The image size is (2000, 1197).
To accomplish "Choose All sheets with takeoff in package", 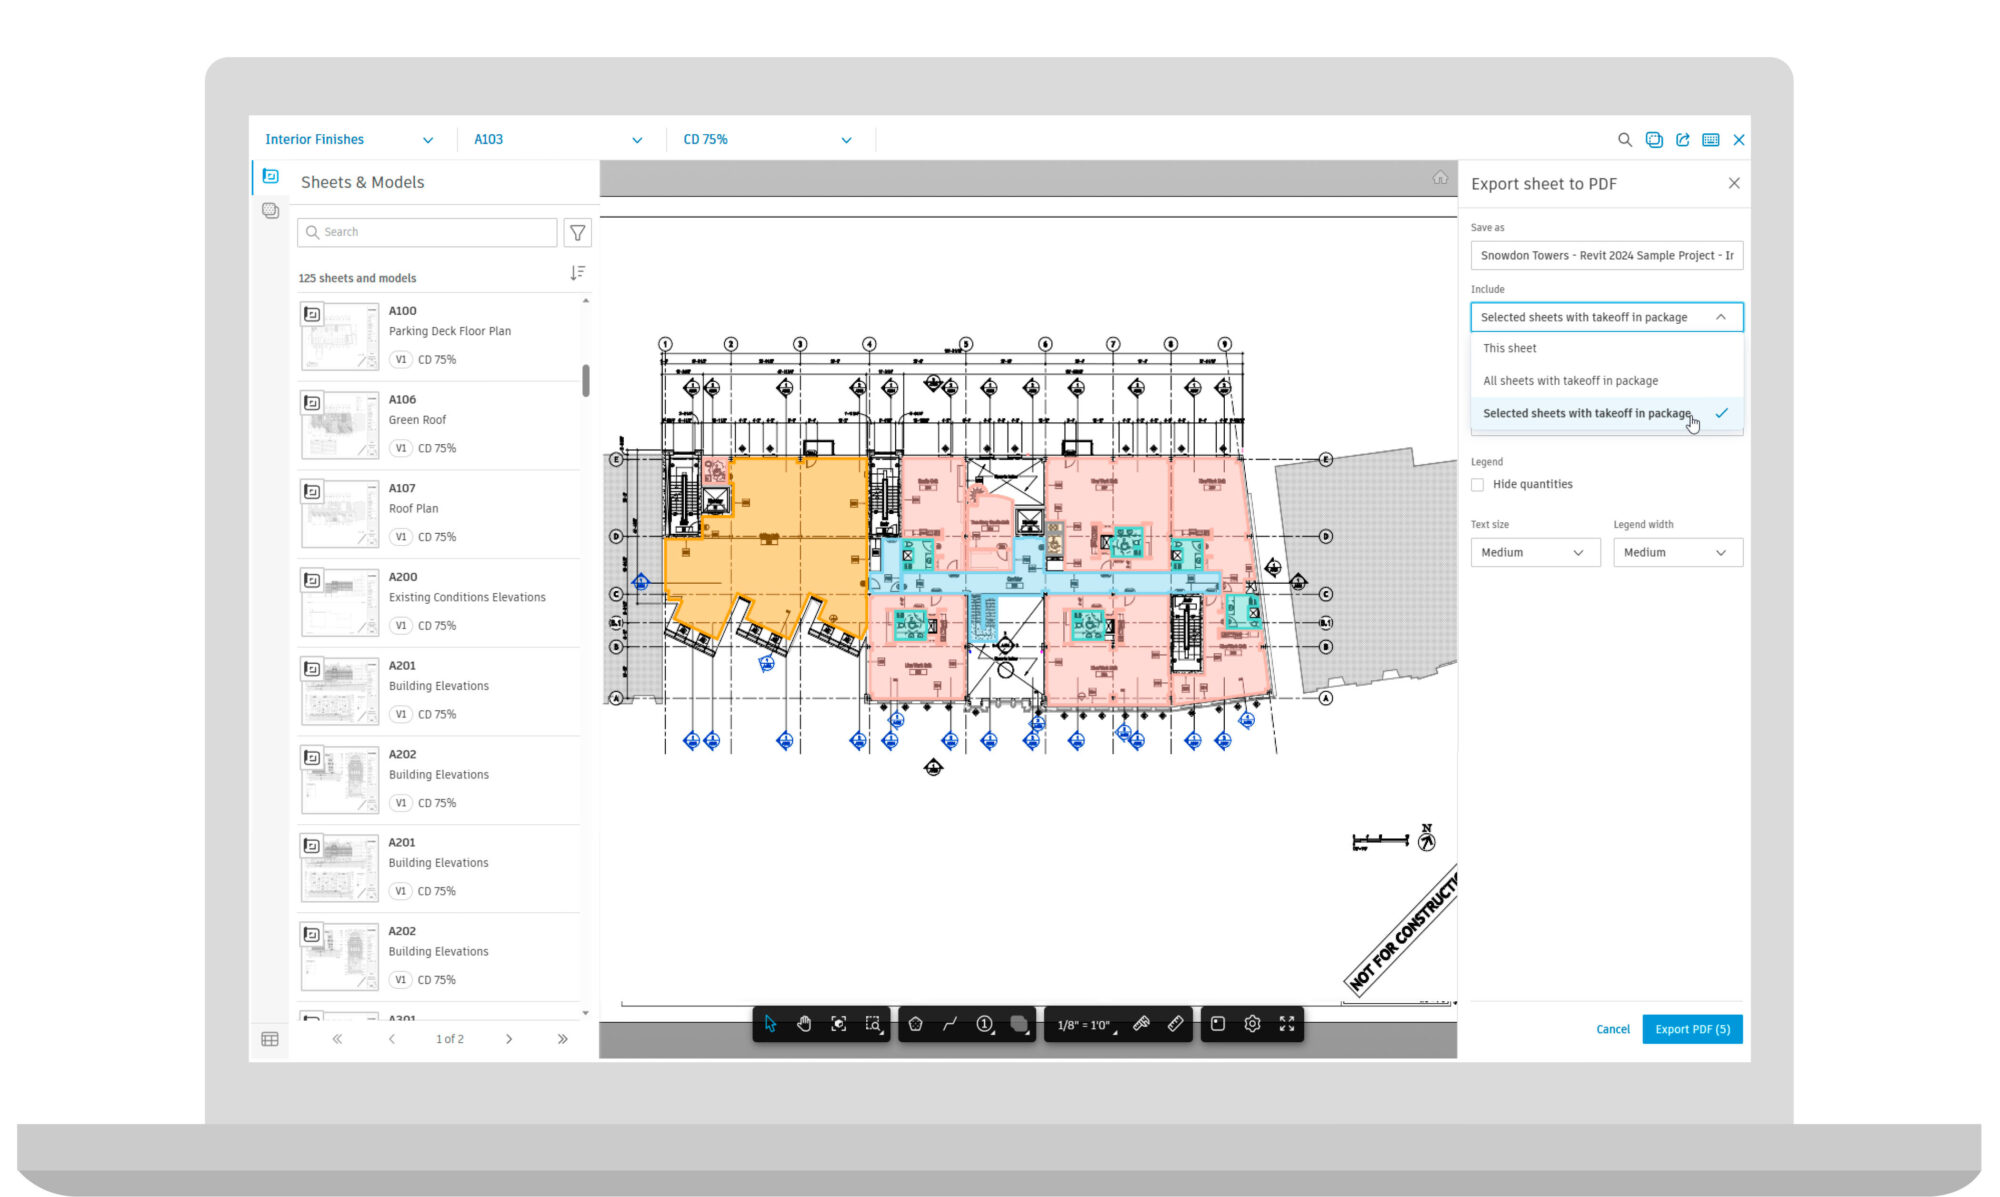I will [1570, 381].
